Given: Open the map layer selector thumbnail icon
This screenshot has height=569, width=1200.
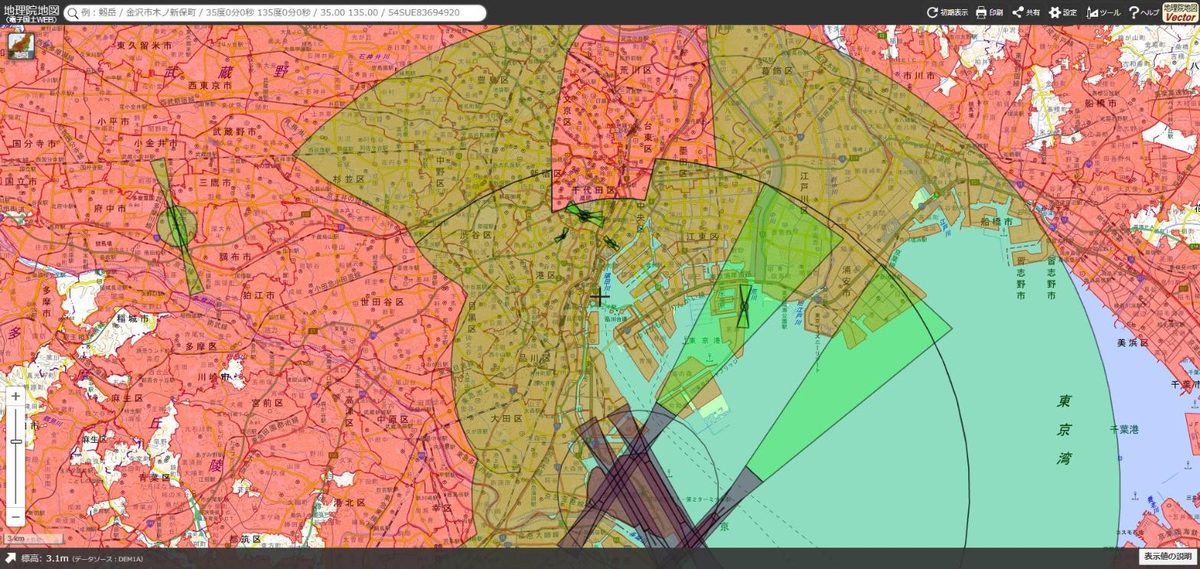Looking at the screenshot, I should click(x=21, y=47).
